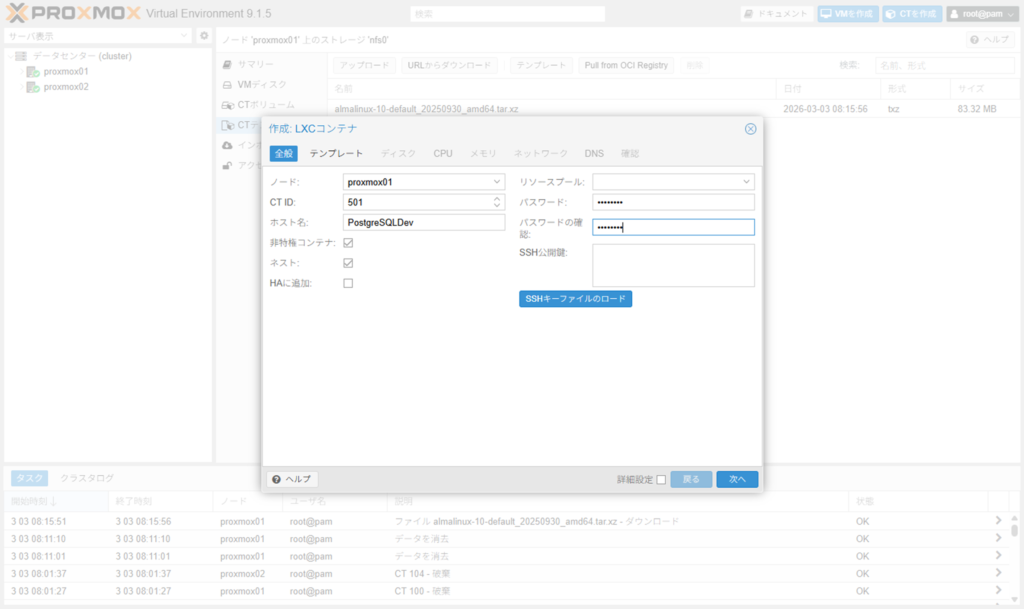Close the LXC container creation dialog
This screenshot has width=1024, height=609.
[x=750, y=129]
